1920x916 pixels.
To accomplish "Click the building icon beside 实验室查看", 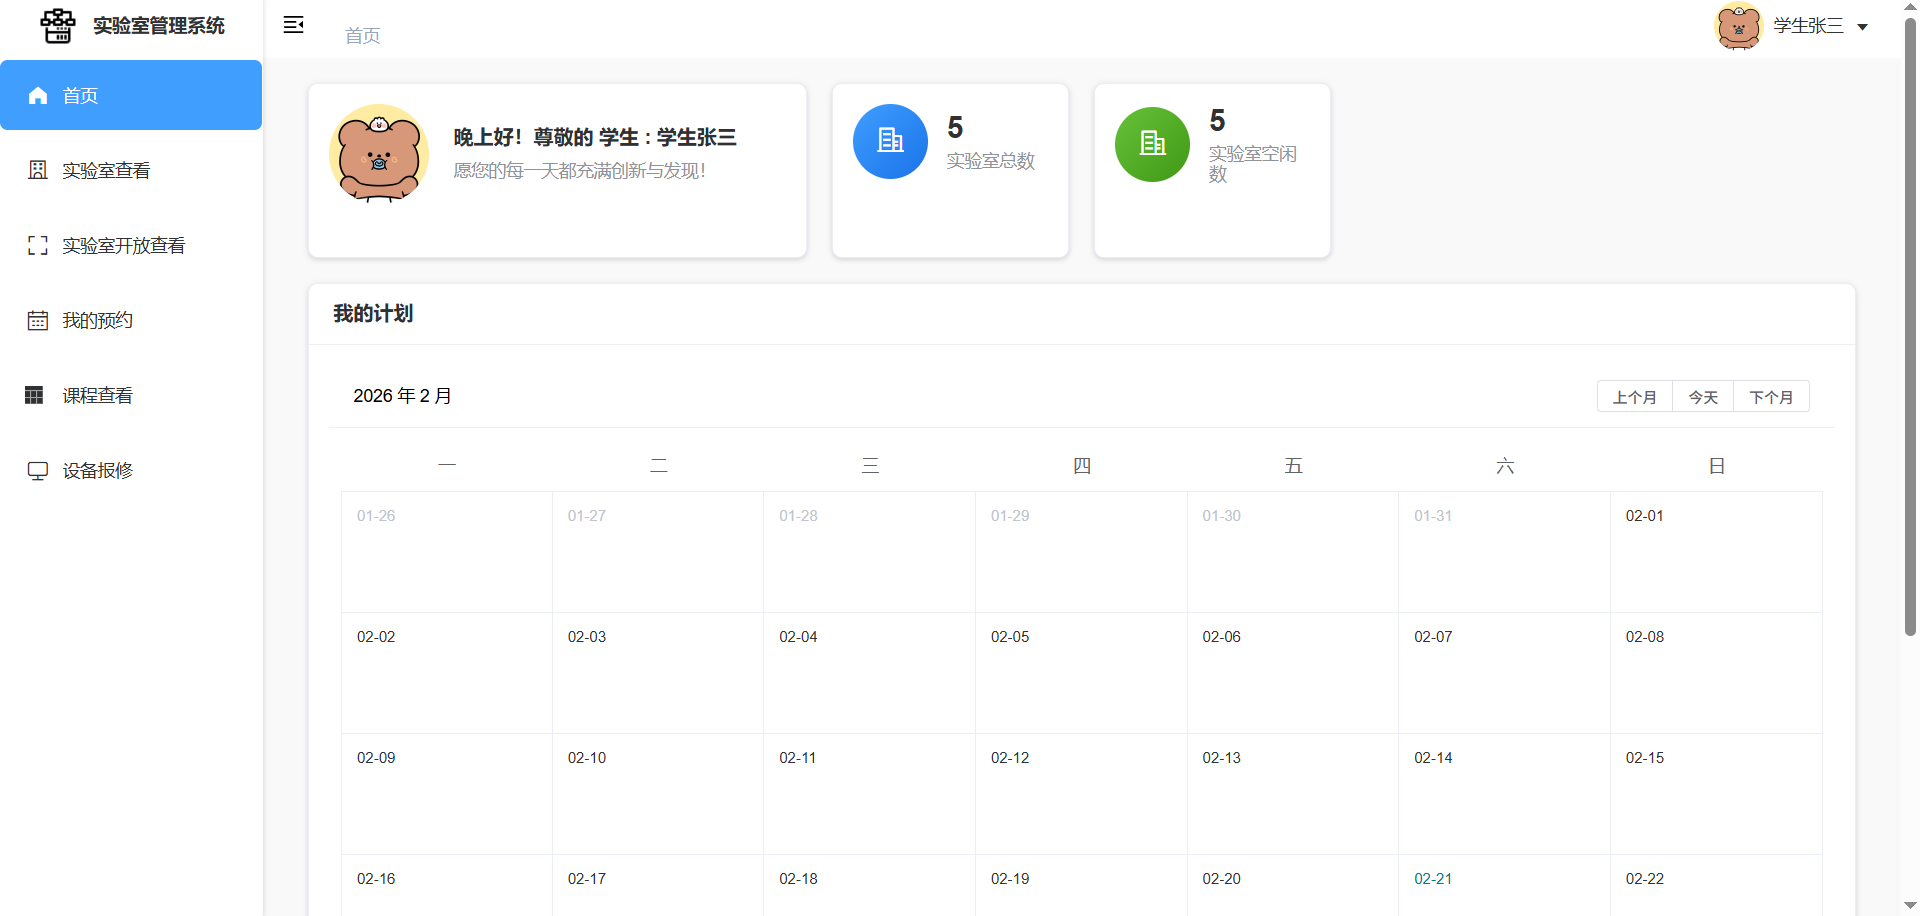I will (x=38, y=170).
